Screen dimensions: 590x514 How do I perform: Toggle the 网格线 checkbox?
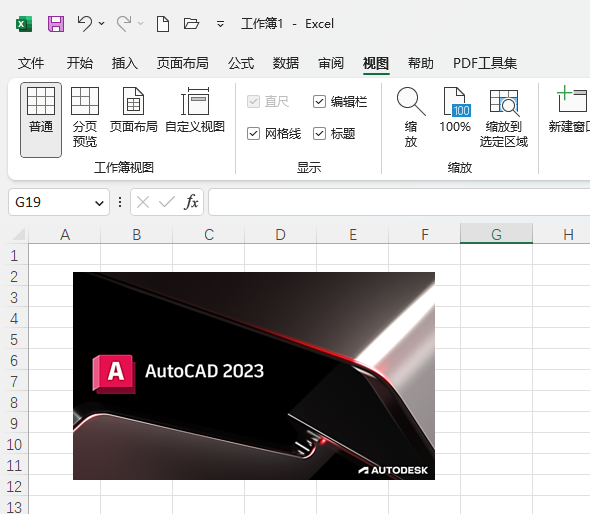253,134
